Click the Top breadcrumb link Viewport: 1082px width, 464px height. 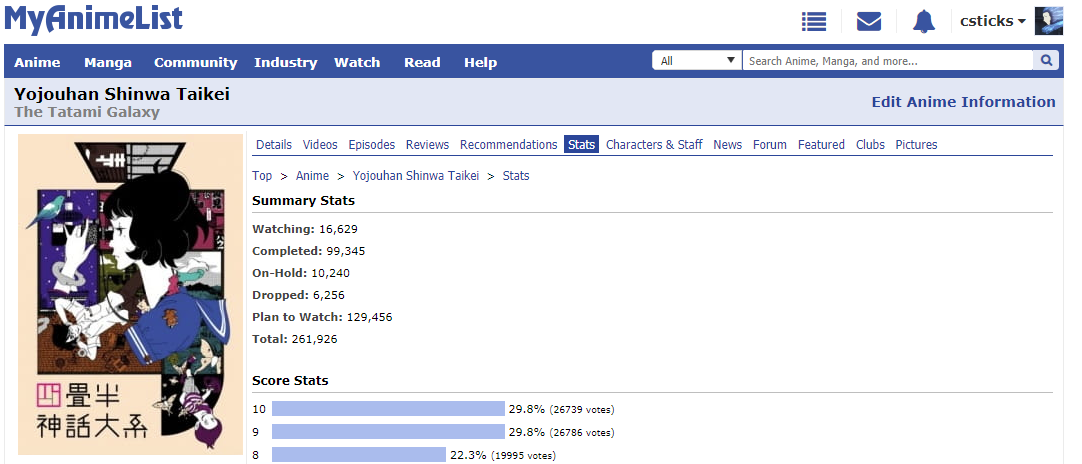tap(262, 175)
